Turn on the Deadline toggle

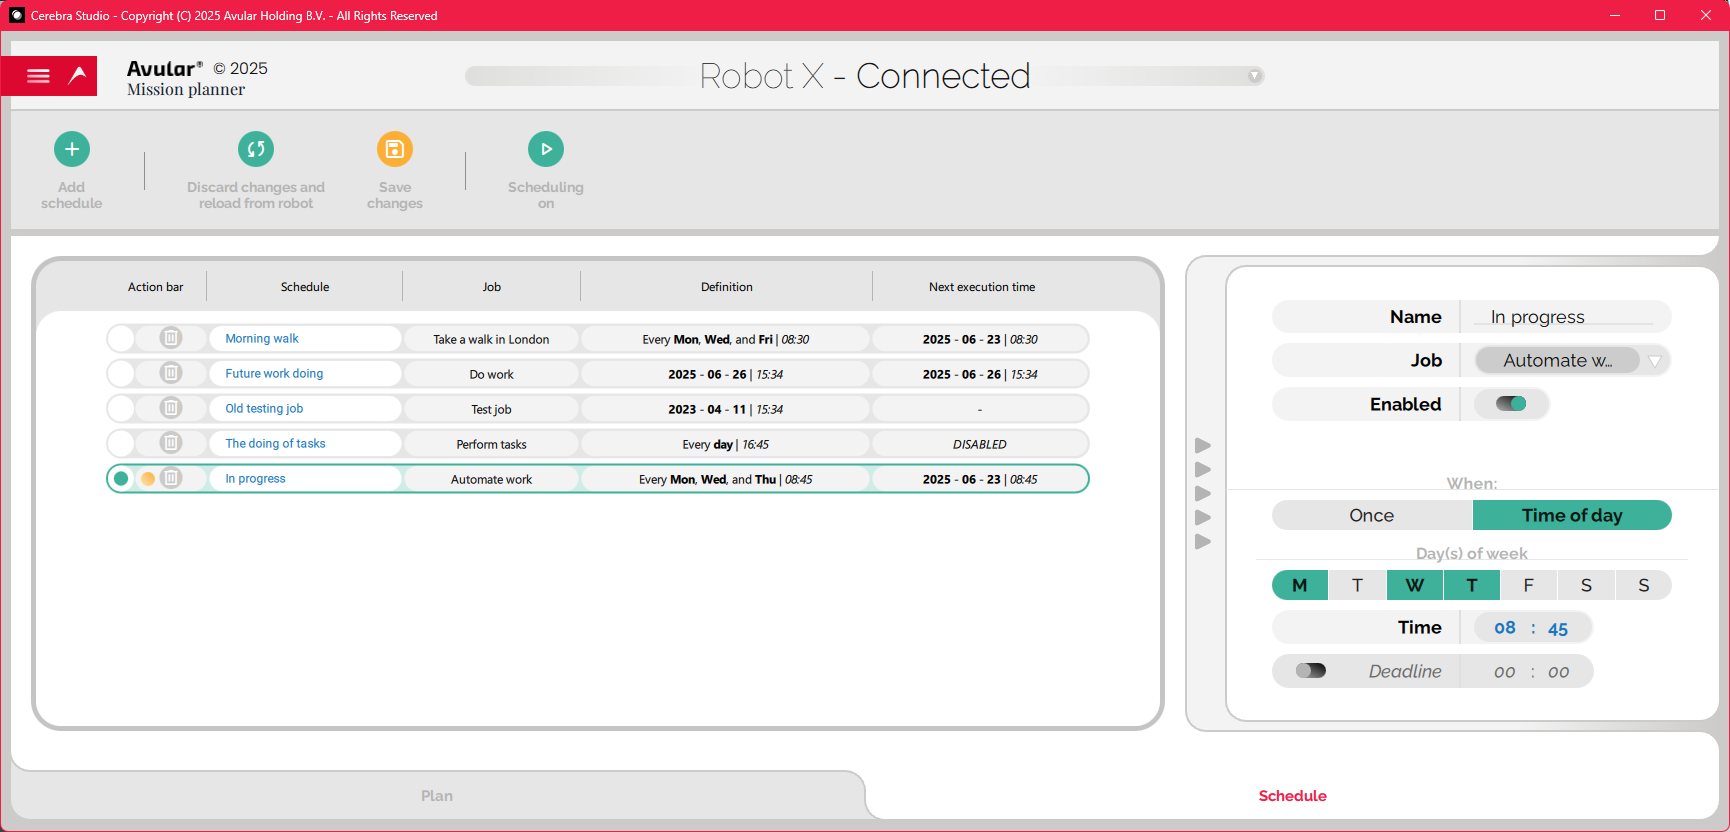(x=1311, y=671)
